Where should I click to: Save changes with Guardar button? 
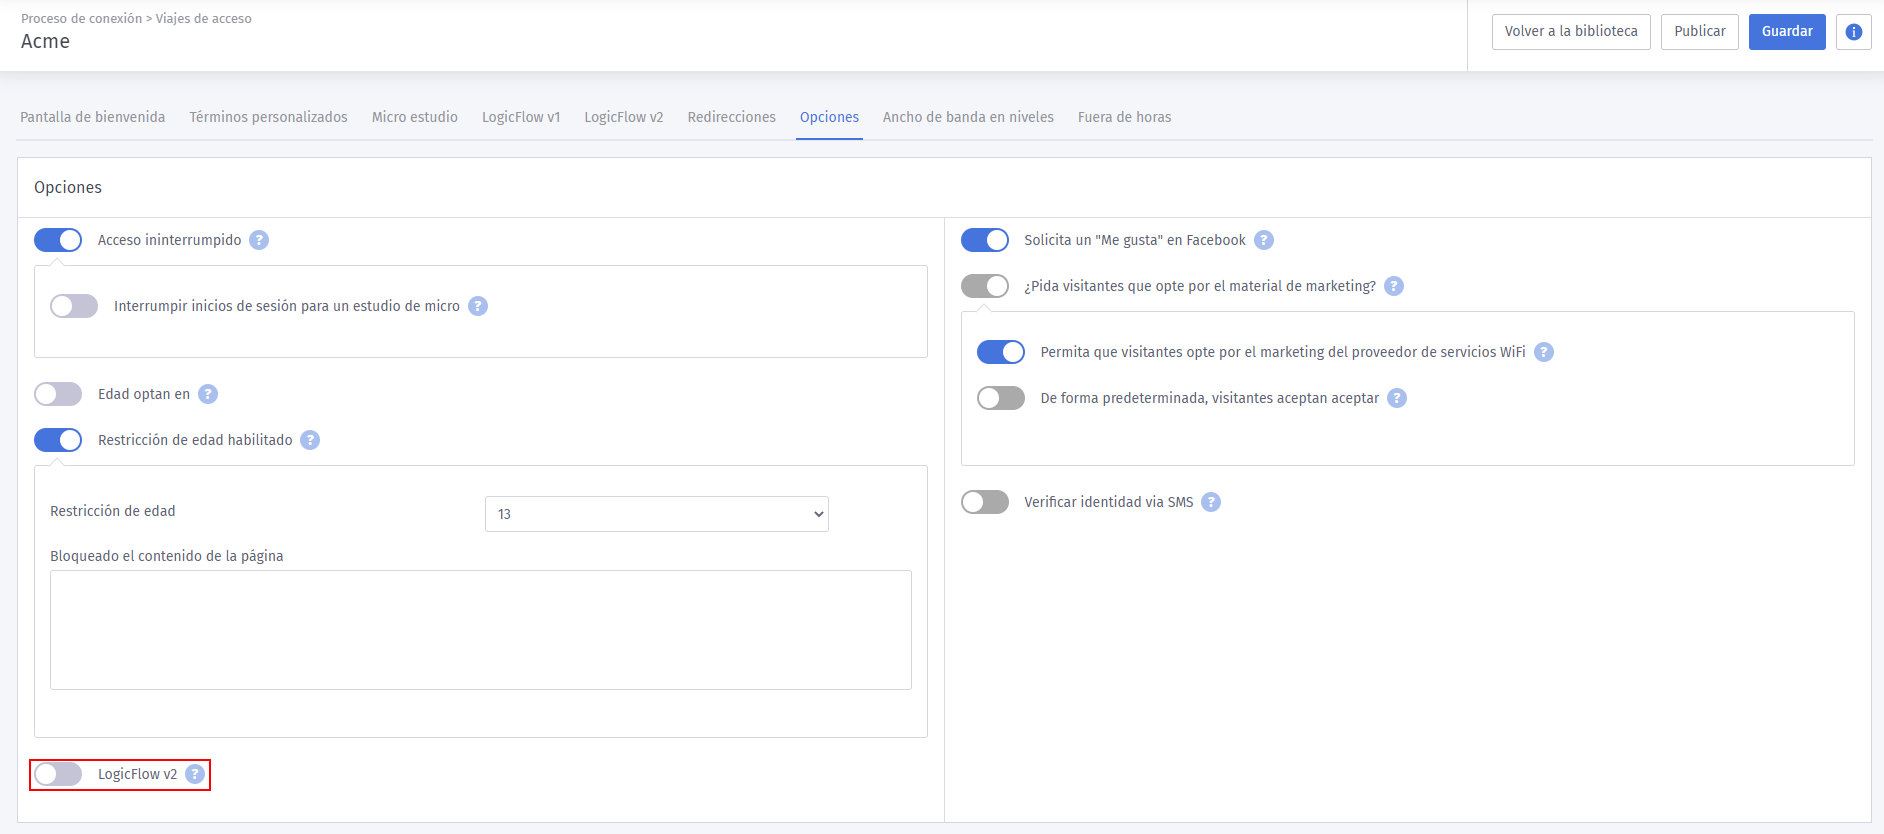tap(1787, 32)
